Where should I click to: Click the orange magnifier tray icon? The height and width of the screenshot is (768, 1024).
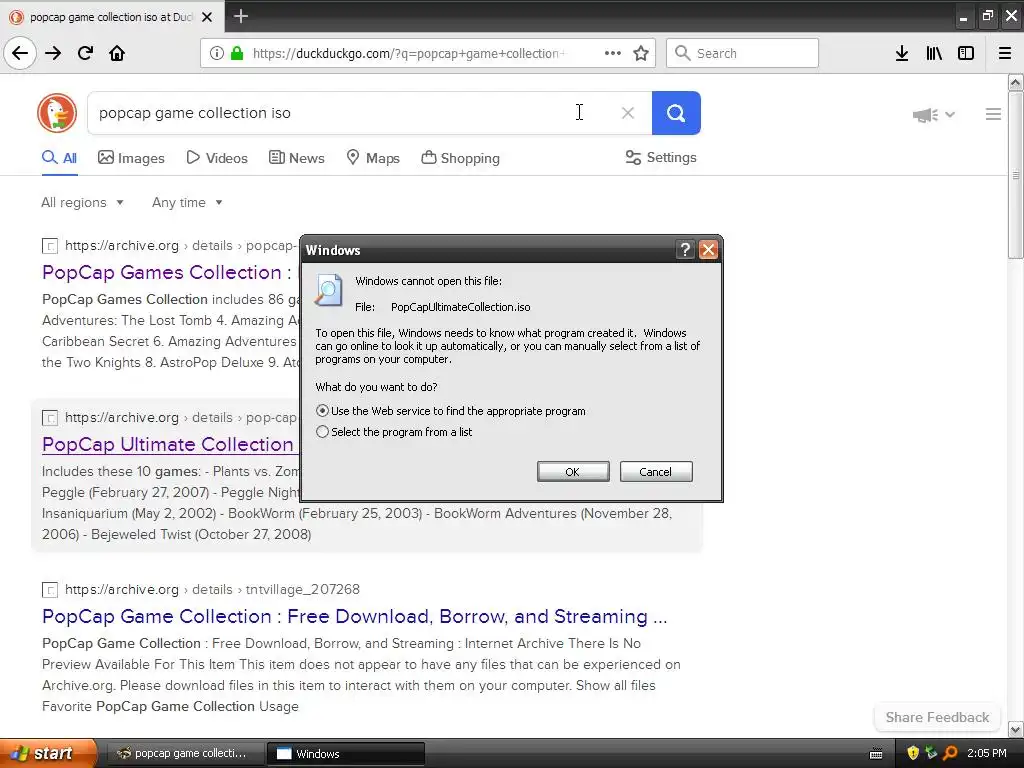pyautogui.click(x=950, y=753)
